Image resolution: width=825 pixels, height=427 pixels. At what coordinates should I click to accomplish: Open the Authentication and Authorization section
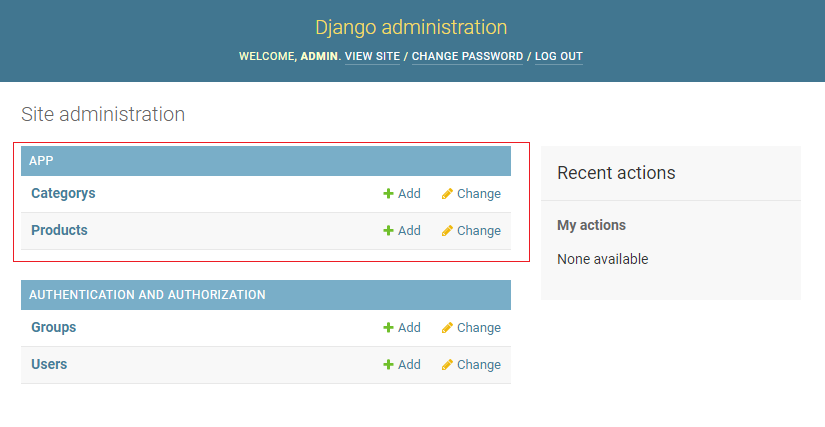point(147,295)
